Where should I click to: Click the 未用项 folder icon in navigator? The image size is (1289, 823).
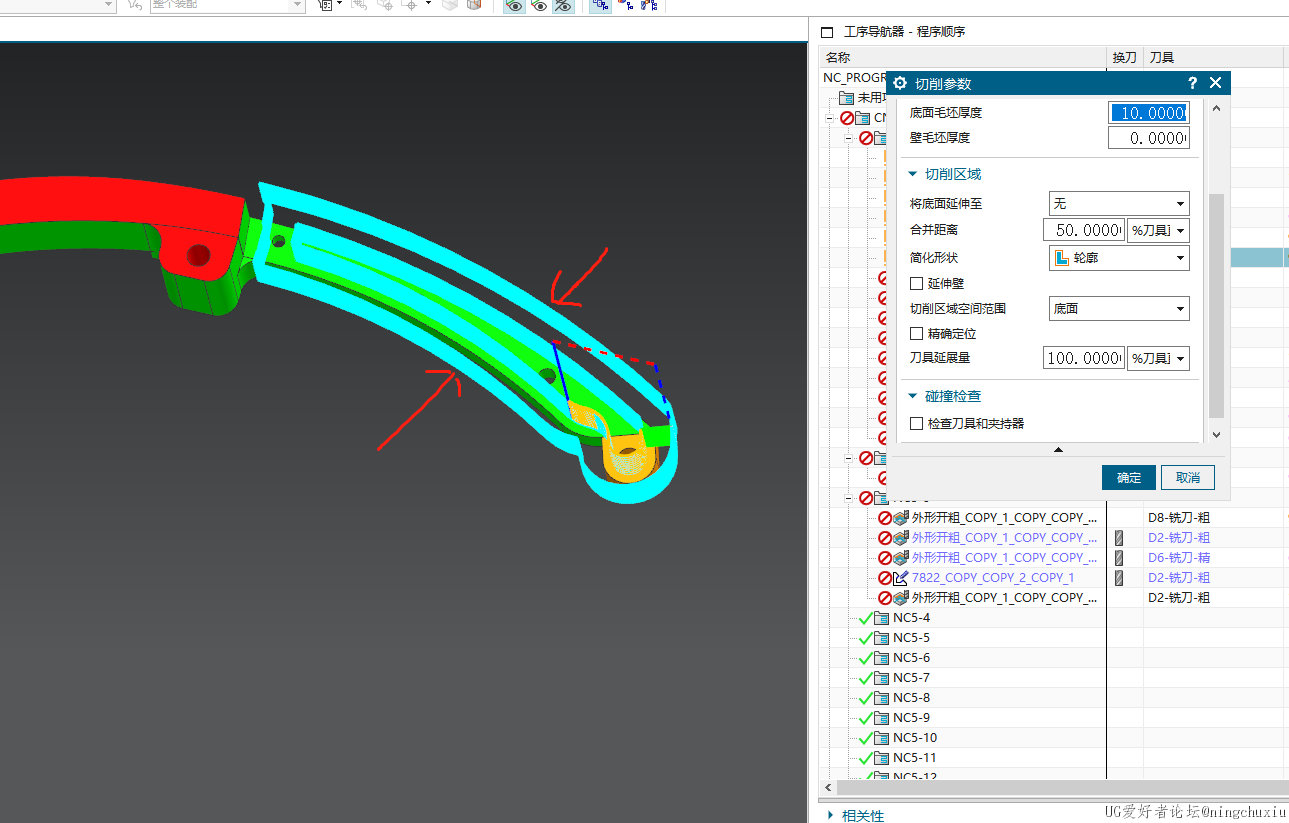click(846, 98)
